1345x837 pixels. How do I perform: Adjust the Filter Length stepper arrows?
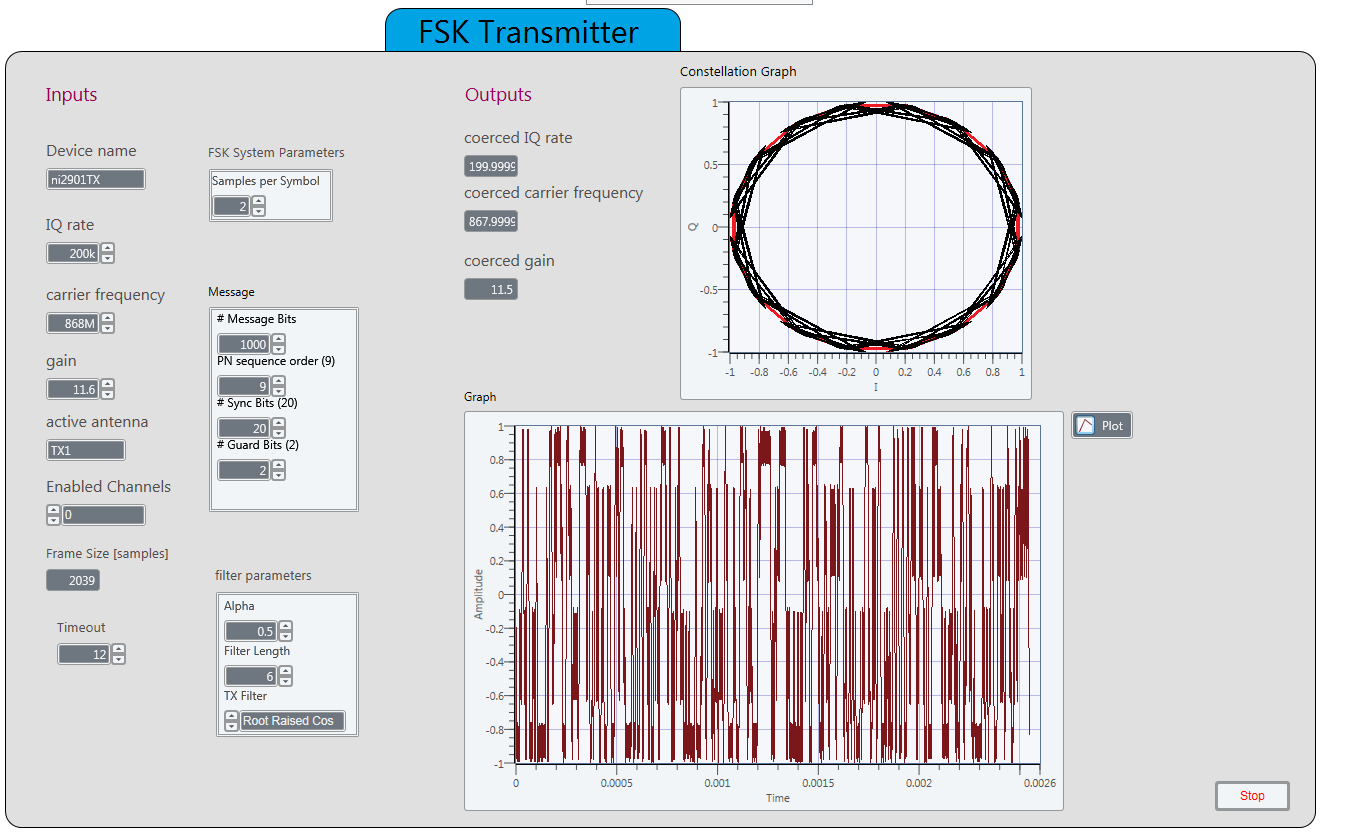286,676
